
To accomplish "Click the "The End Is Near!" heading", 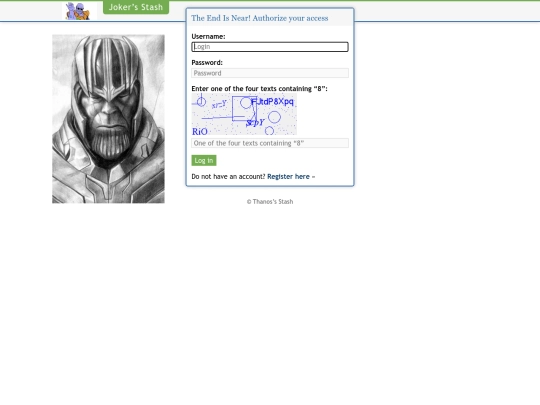I will (260, 18).
